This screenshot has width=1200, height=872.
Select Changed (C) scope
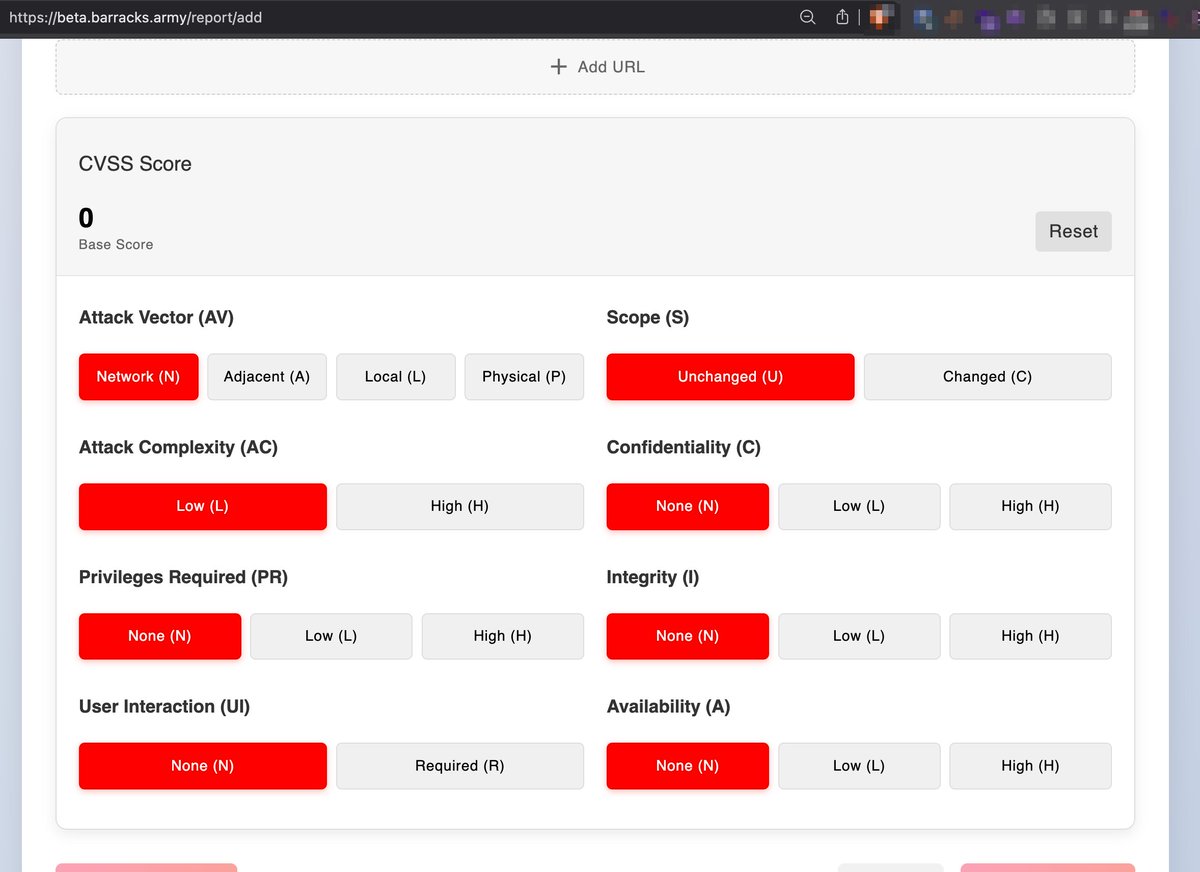(x=987, y=376)
